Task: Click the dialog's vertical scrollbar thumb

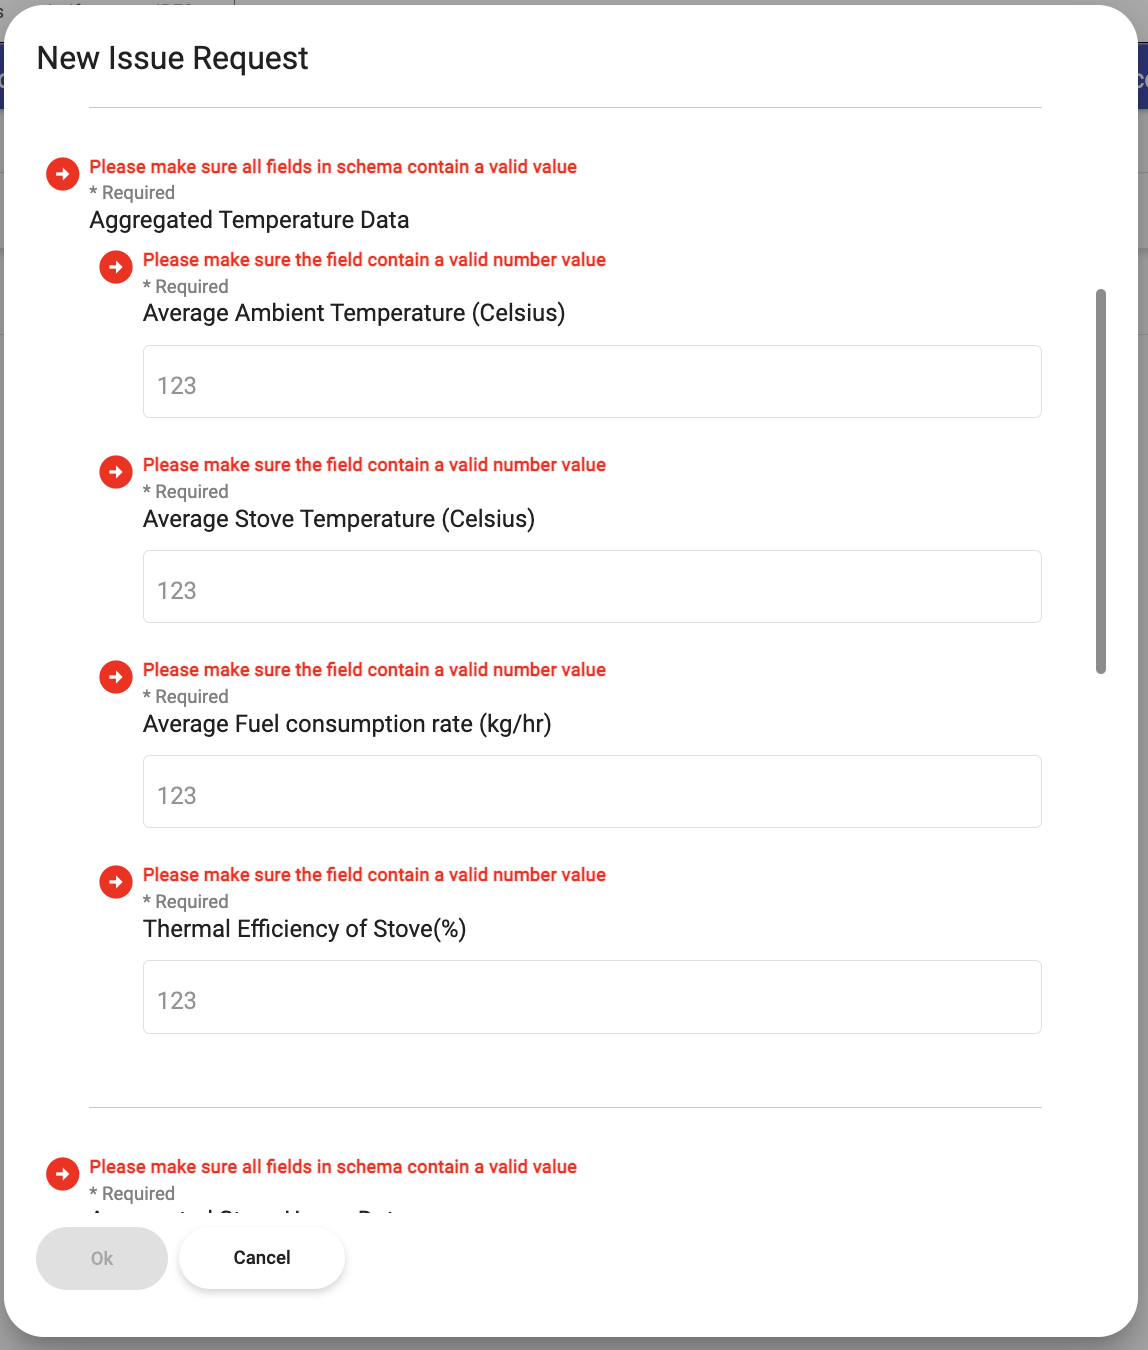Action: tap(1101, 481)
